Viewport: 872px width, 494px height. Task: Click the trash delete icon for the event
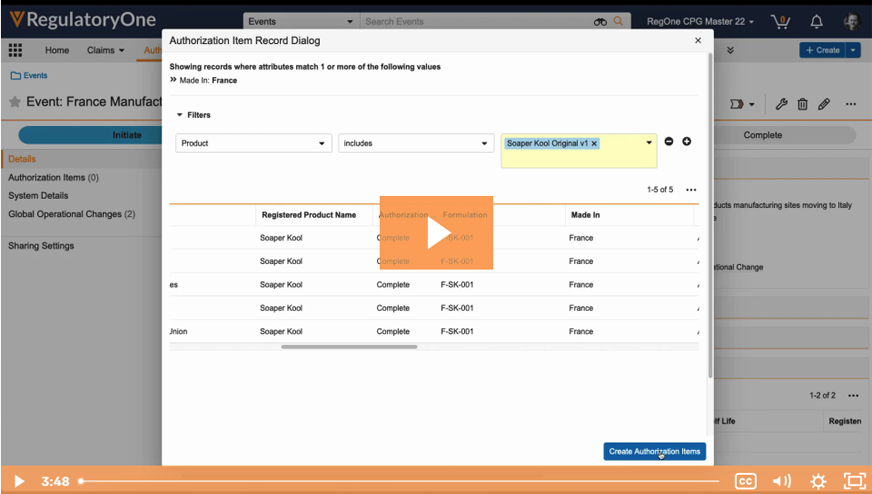[x=803, y=104]
